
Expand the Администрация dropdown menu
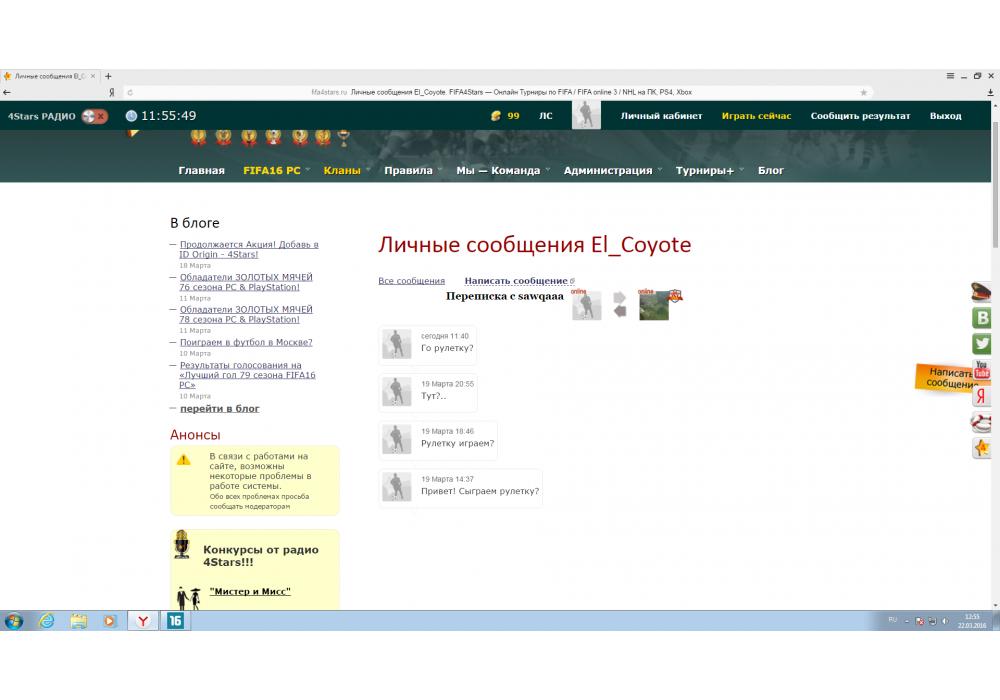point(612,171)
